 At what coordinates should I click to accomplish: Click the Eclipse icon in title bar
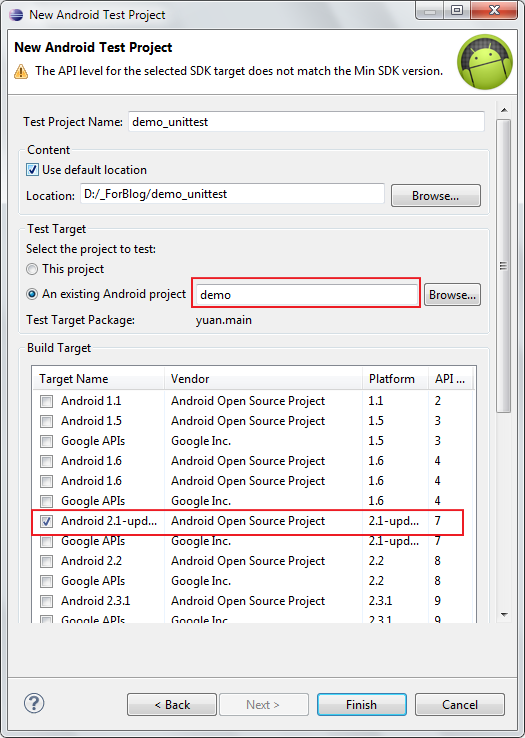[16, 15]
